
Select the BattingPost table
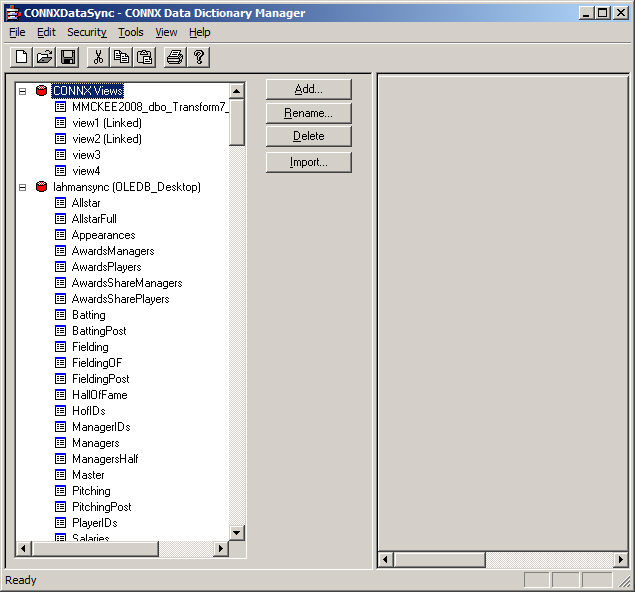pyautogui.click(x=99, y=331)
